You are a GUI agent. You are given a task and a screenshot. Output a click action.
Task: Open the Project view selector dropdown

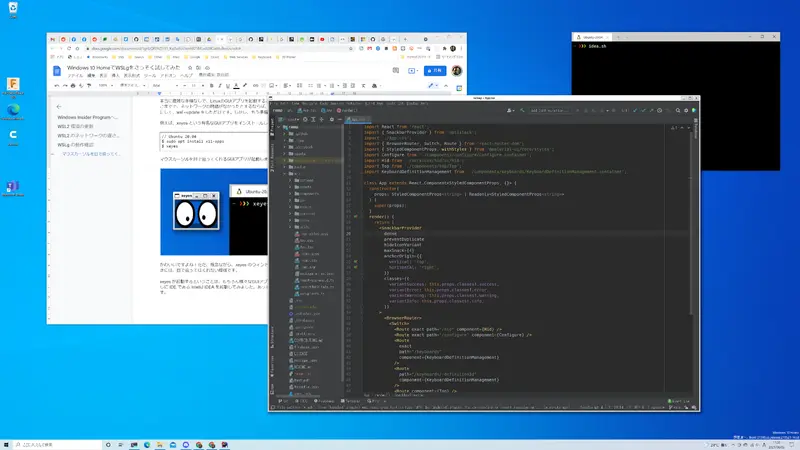[289, 119]
